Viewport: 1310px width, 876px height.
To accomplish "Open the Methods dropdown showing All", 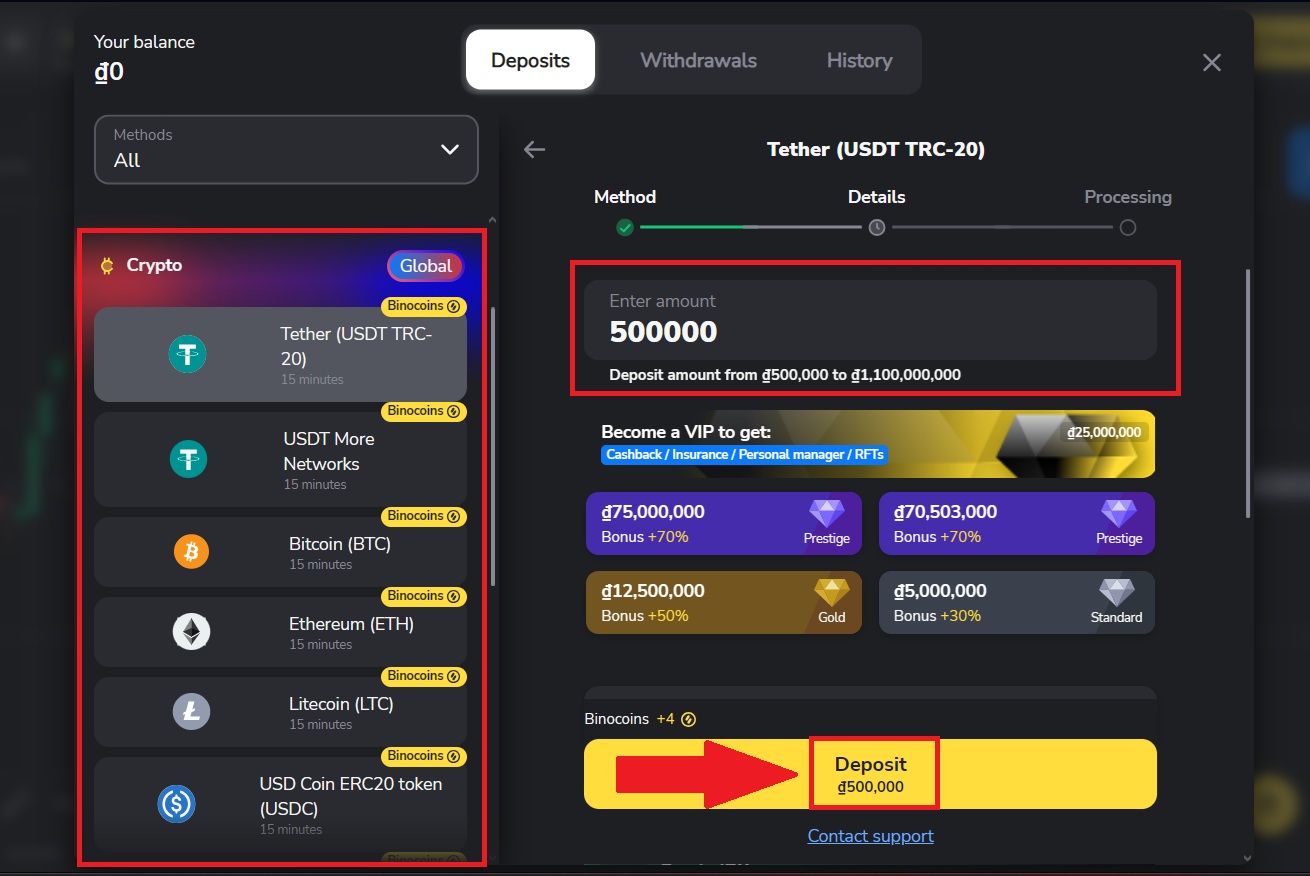I will 286,150.
